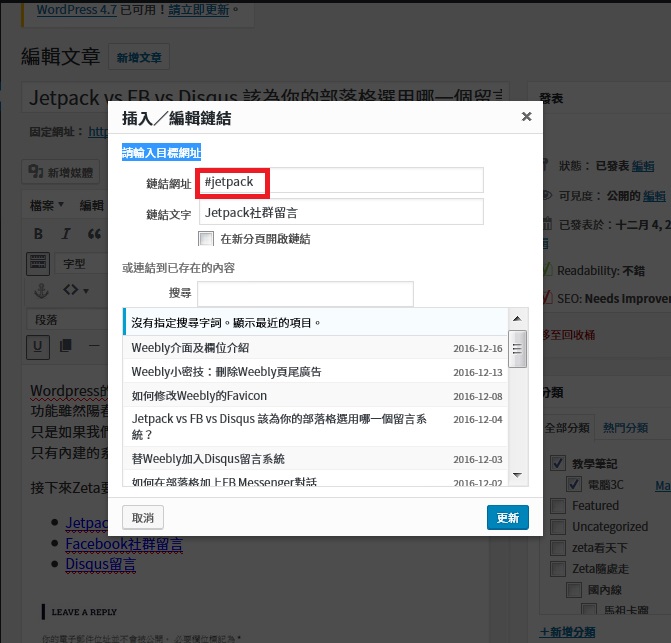Click the link URL field containing #jetpack
Image resolution: width=671 pixels, height=643 pixels.
pyautogui.click(x=341, y=181)
